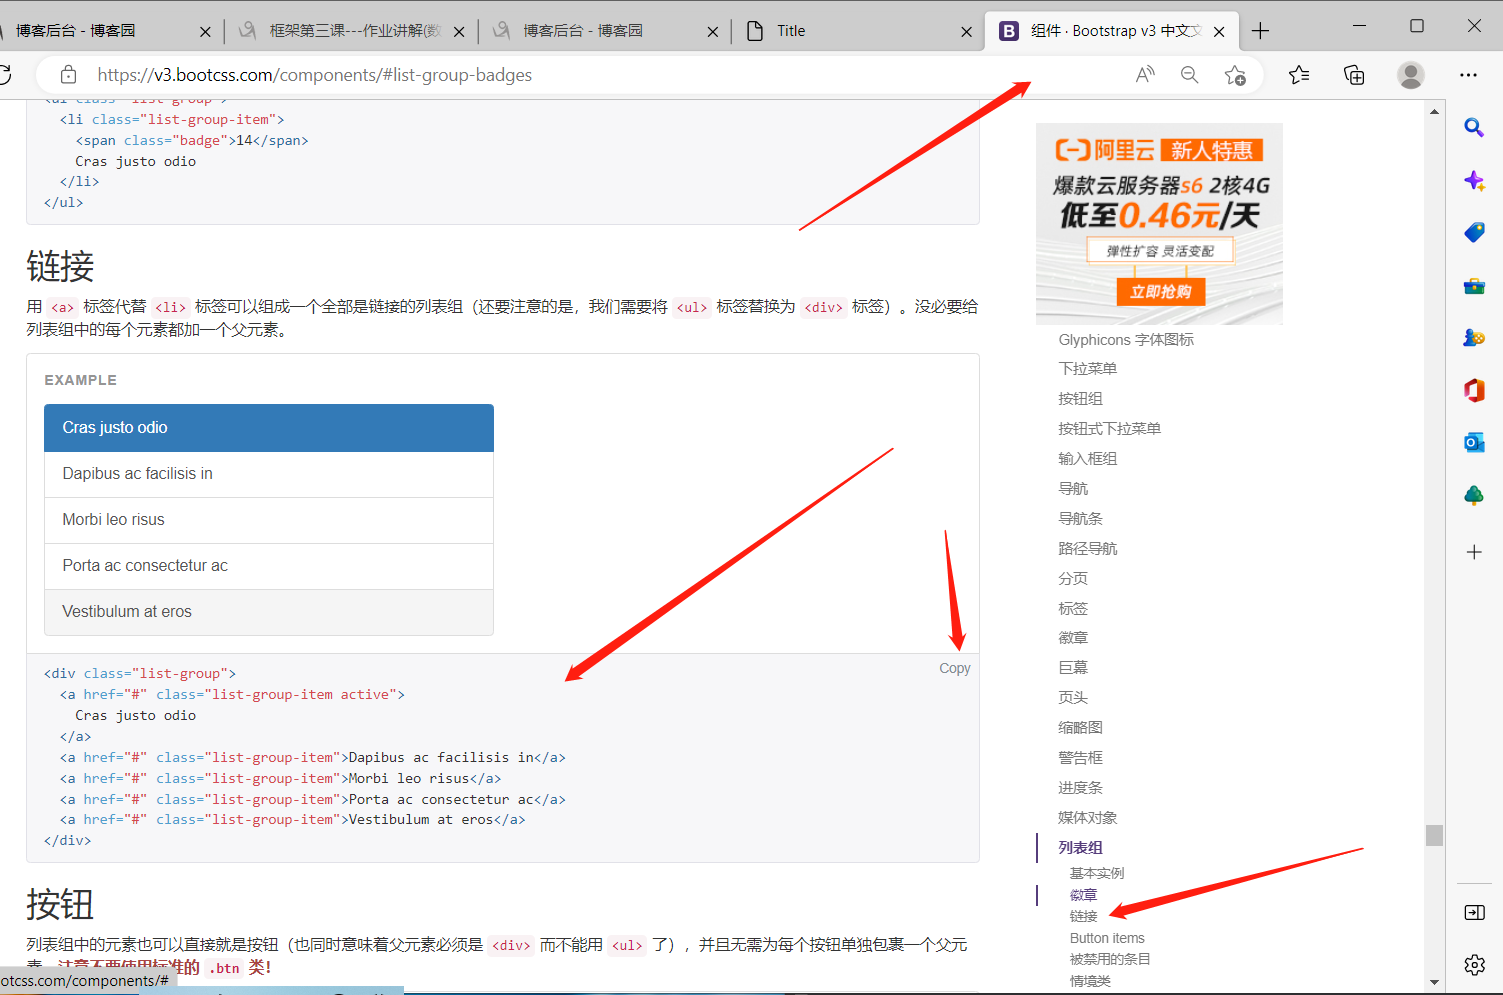Viewport: 1503px width, 995px height.
Task: Close the 框架第三课 tab
Action: (x=459, y=32)
